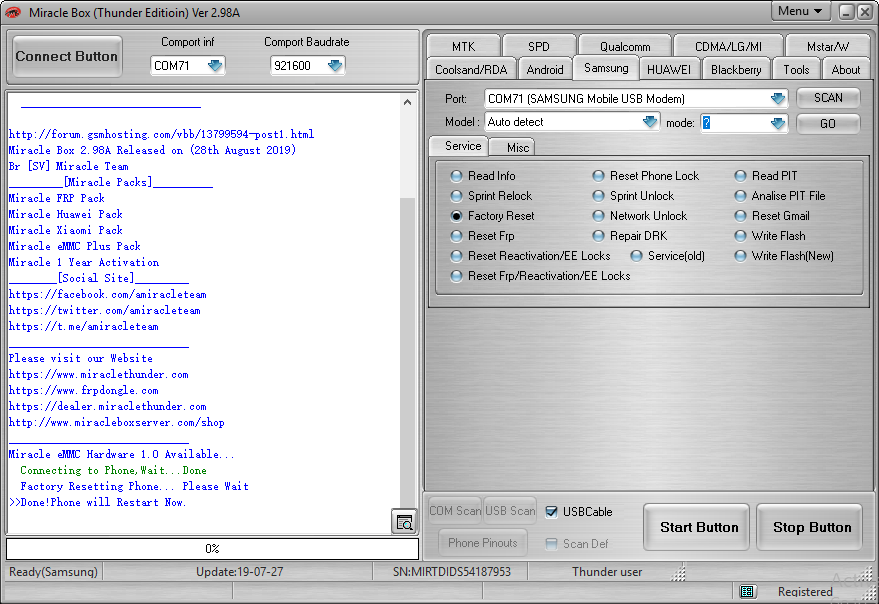Click the Stop Button
The image size is (879, 604).
[810, 527]
